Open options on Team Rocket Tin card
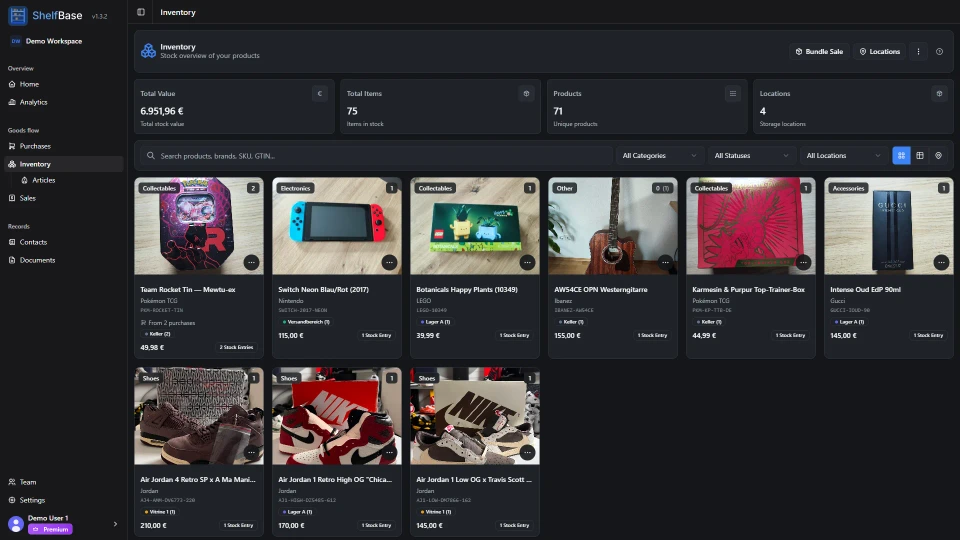 point(251,263)
